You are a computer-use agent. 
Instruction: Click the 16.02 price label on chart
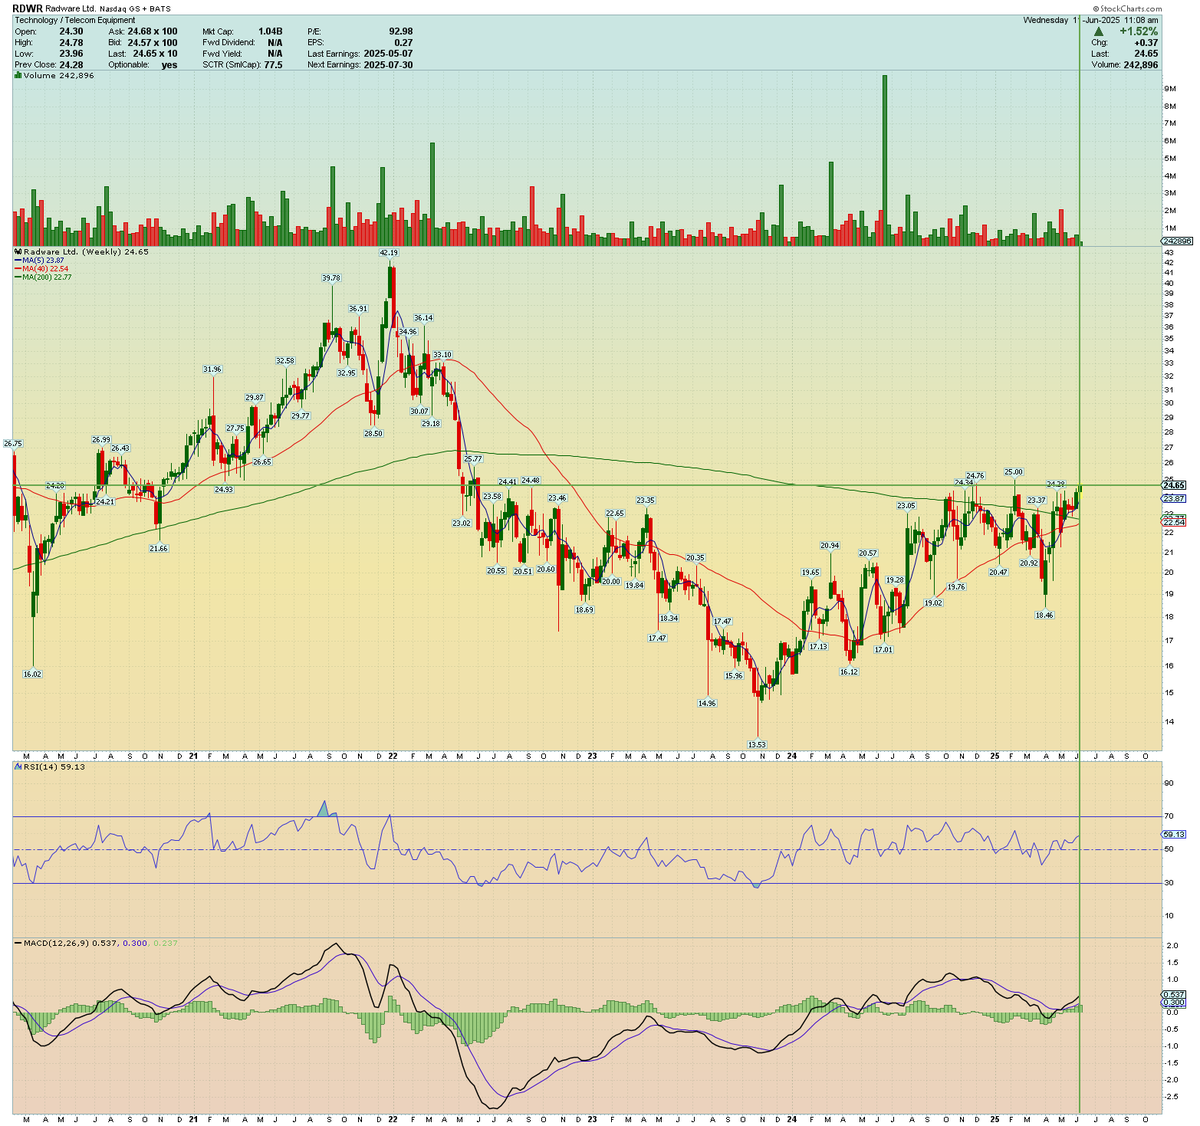tap(32, 674)
